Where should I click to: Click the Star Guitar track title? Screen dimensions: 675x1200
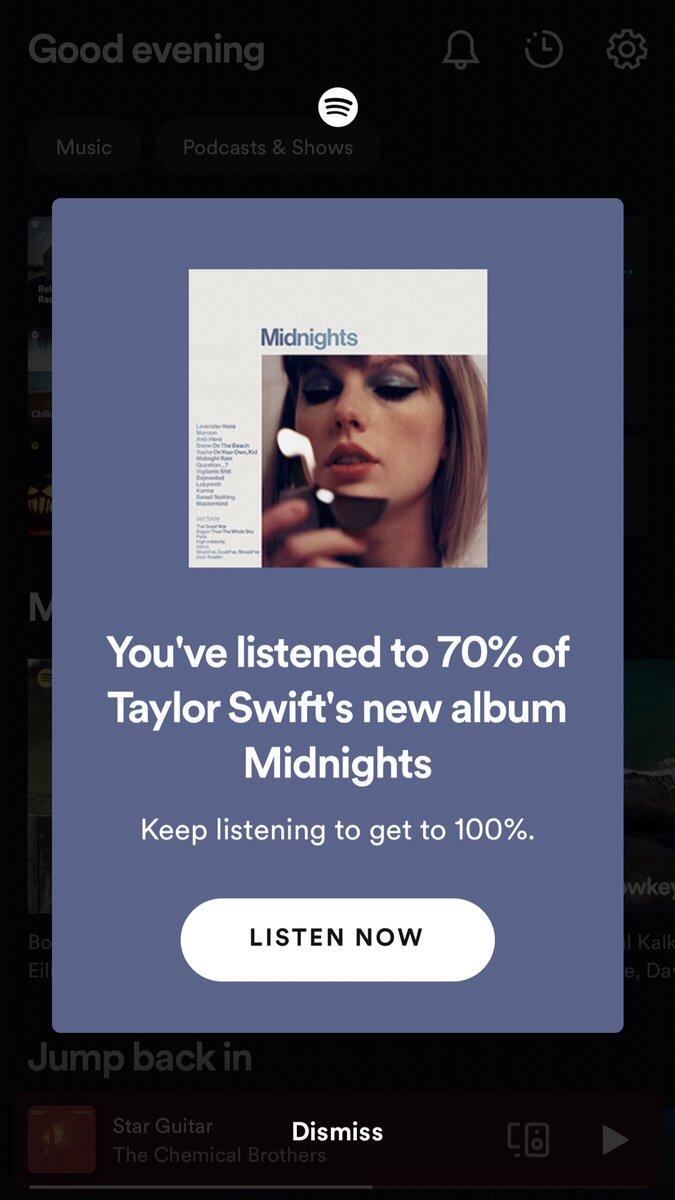point(163,1126)
